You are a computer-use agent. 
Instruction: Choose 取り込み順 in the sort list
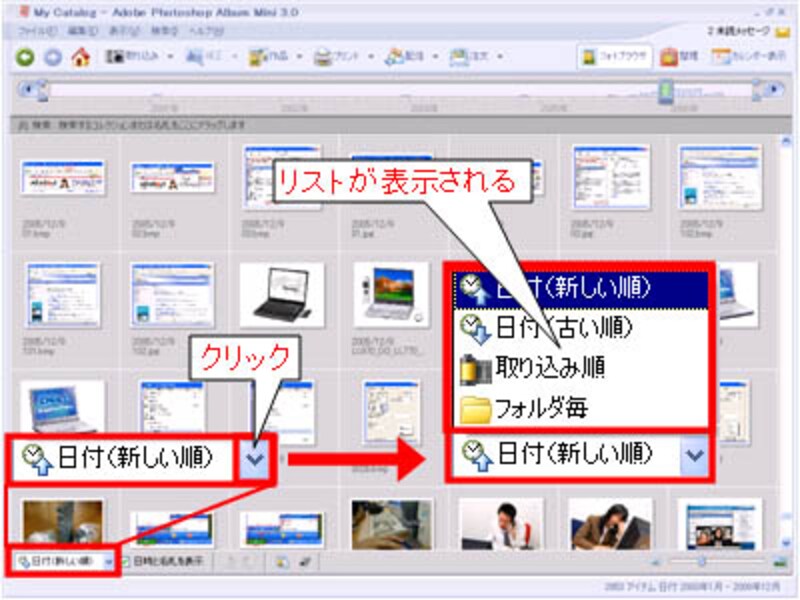[580, 367]
